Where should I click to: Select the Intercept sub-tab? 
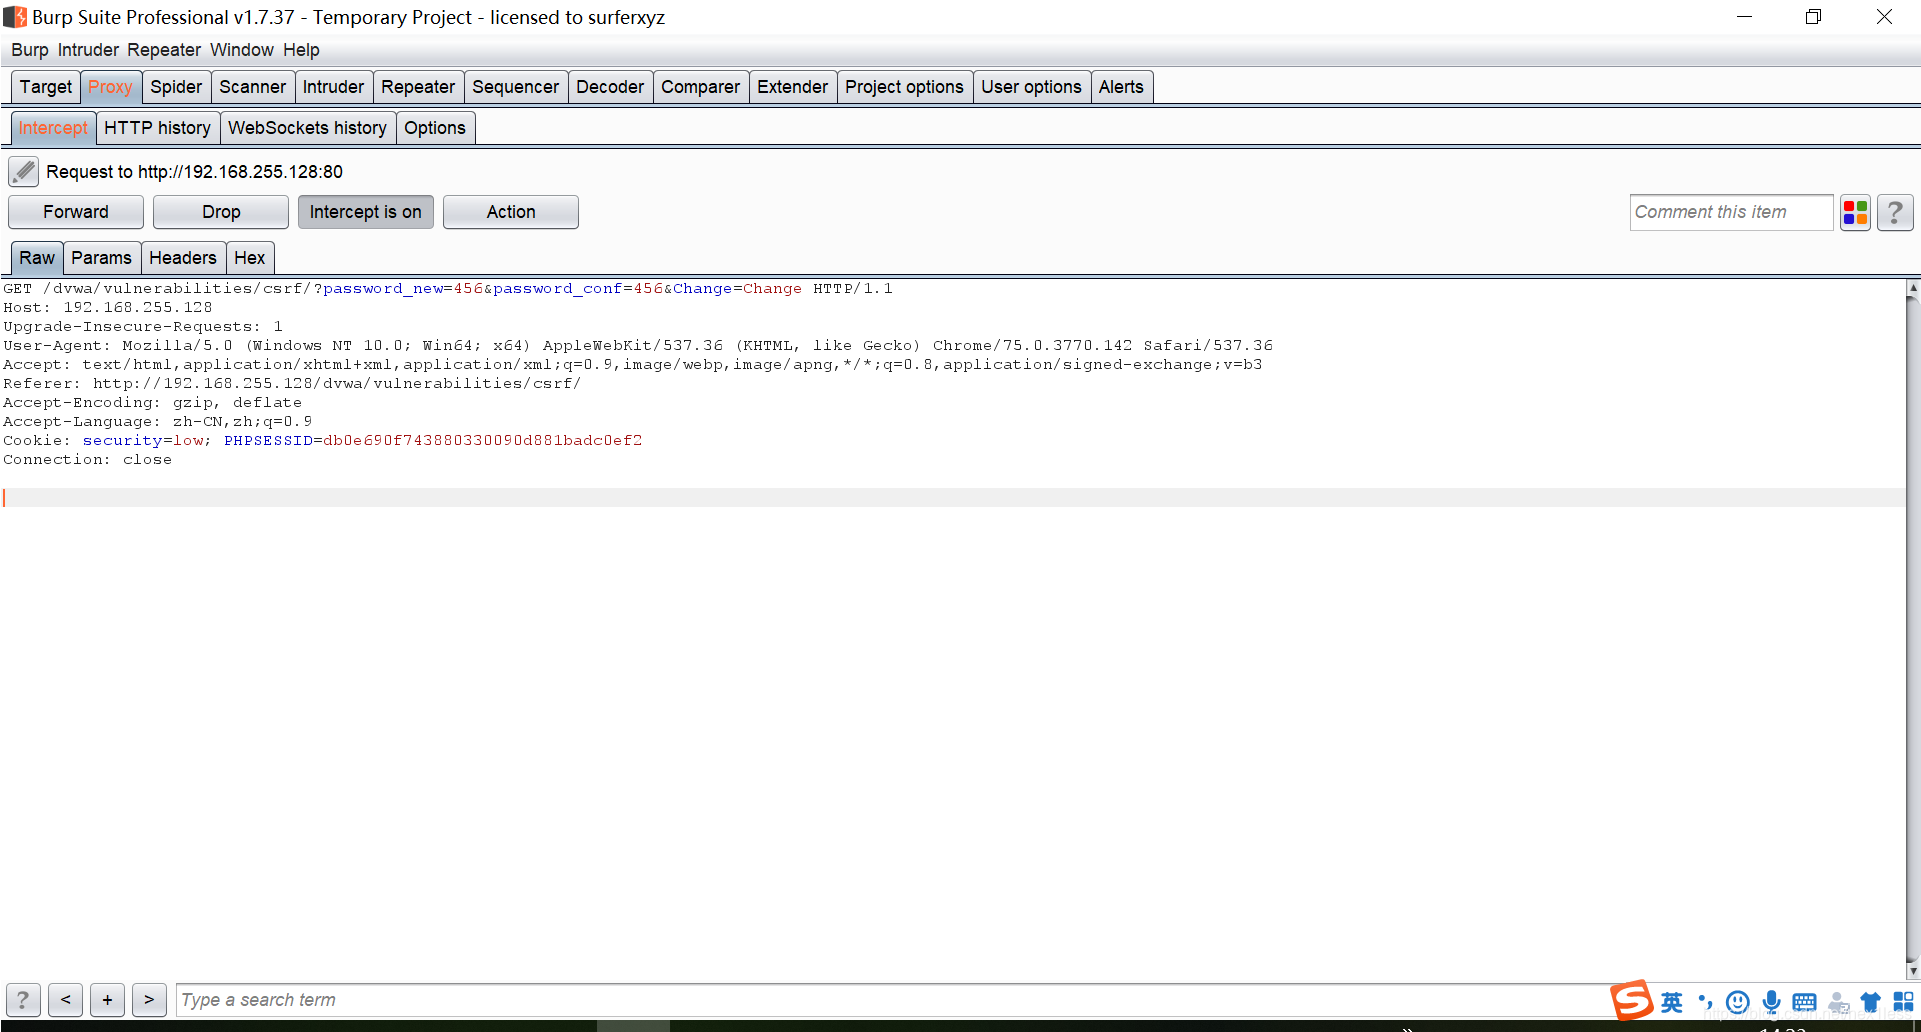53,128
